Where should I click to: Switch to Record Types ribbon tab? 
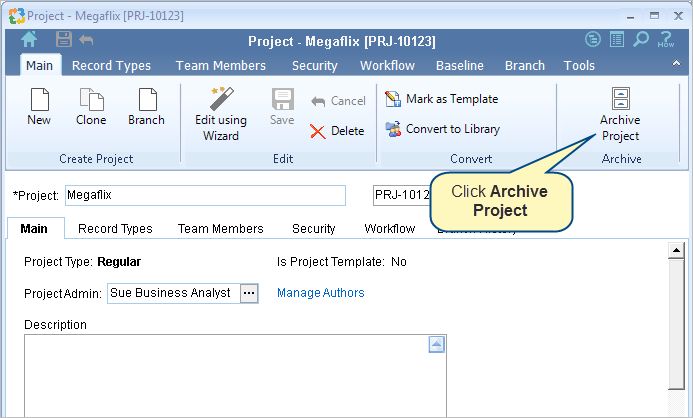(x=111, y=66)
